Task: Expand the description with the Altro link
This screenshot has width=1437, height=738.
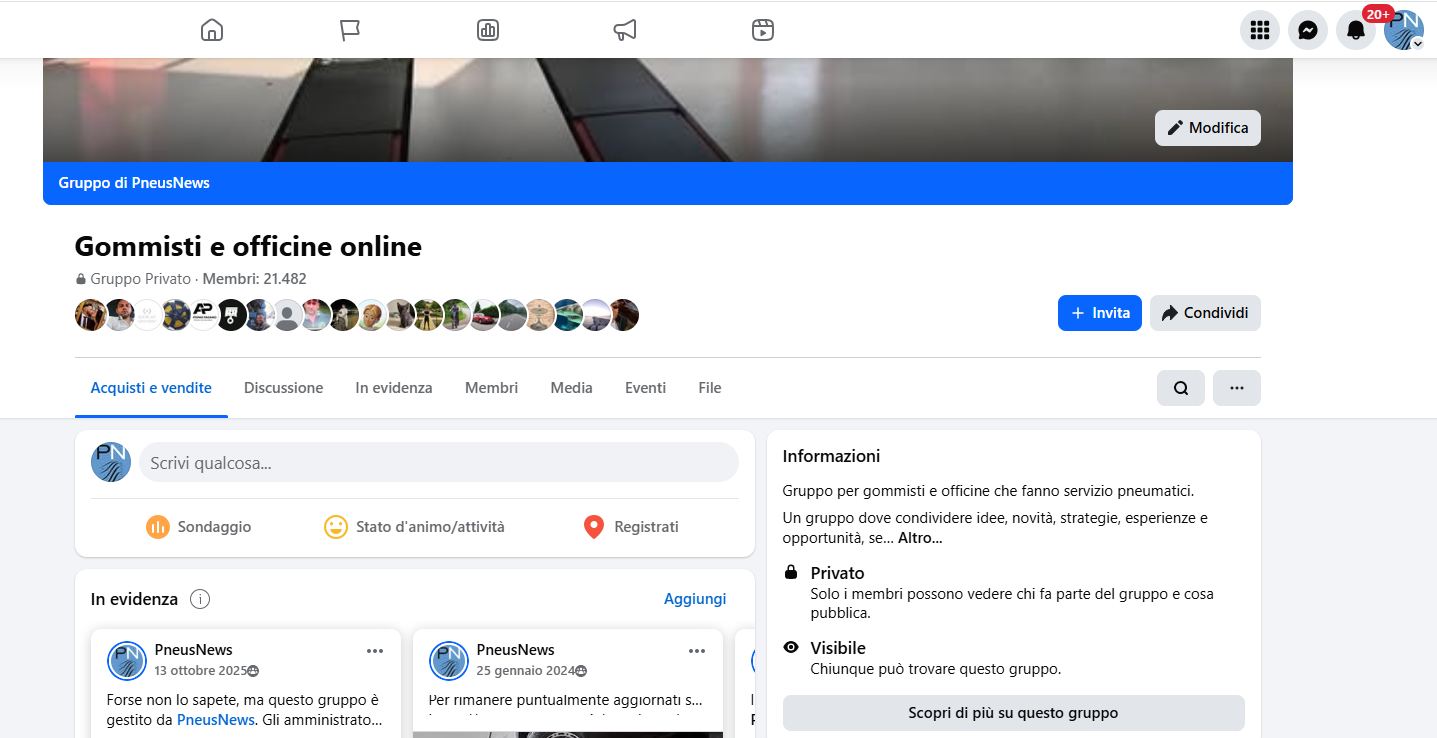Action: (920, 538)
